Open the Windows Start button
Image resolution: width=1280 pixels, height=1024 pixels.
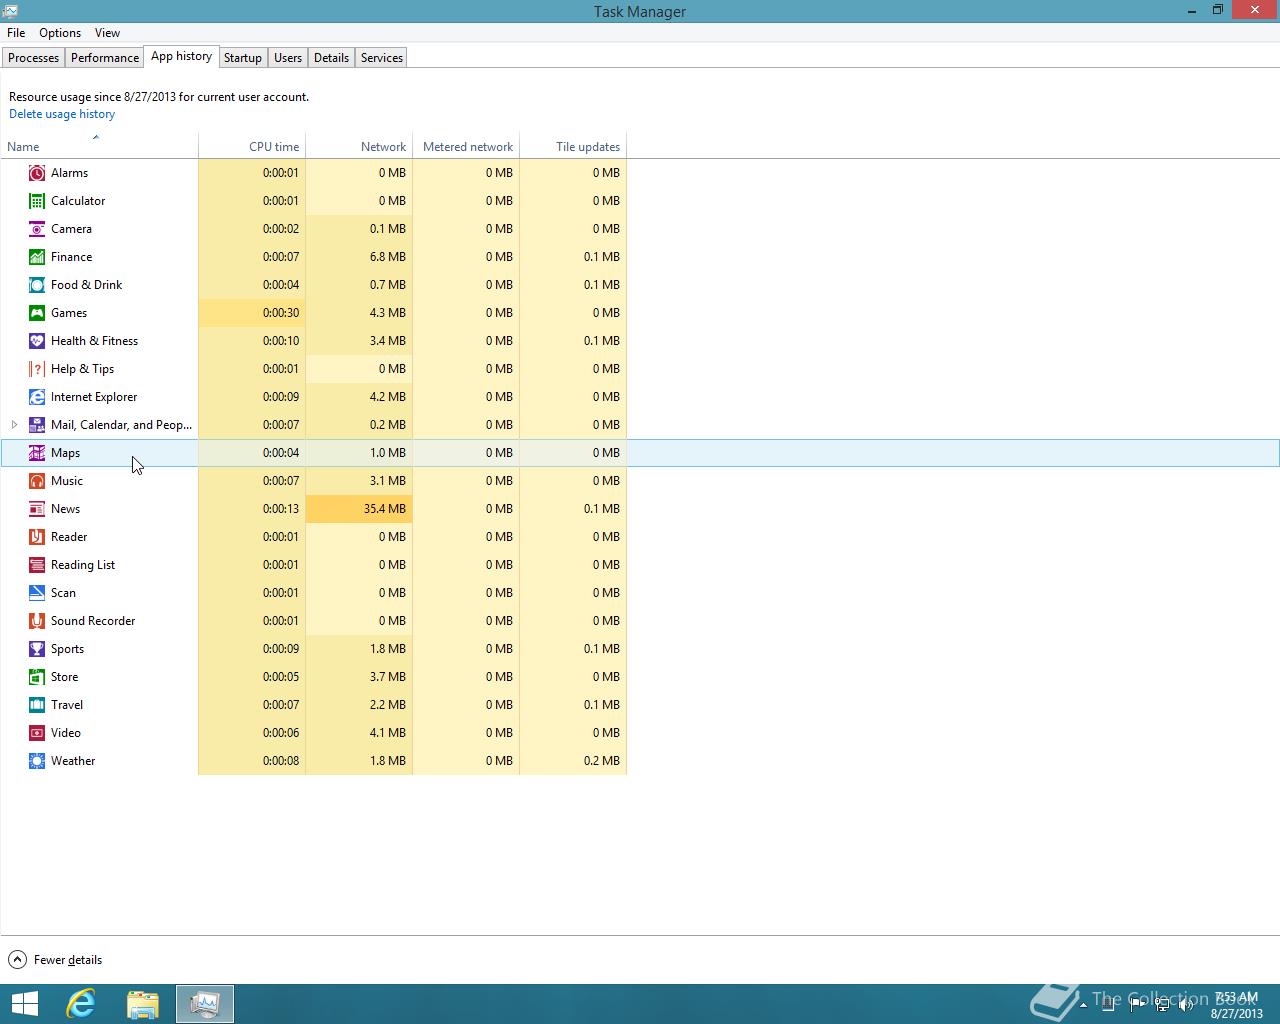(24, 1004)
